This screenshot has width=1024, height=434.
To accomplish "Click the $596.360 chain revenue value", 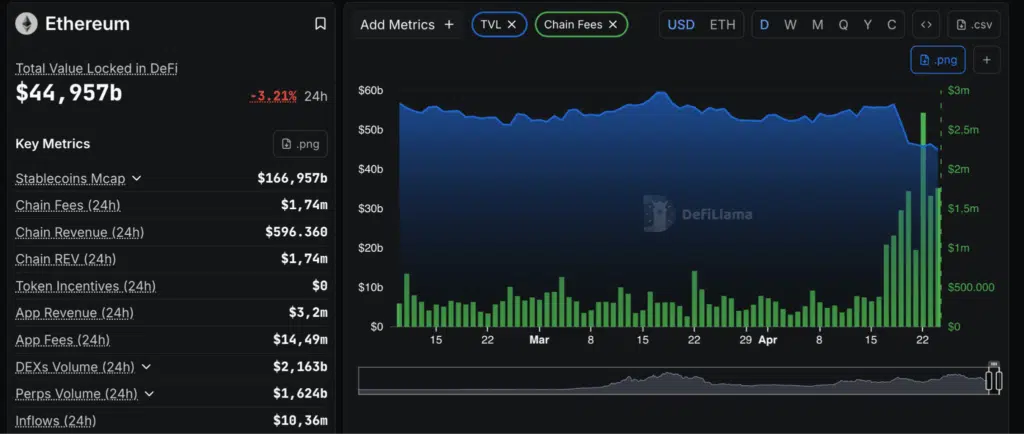I will 296,232.
